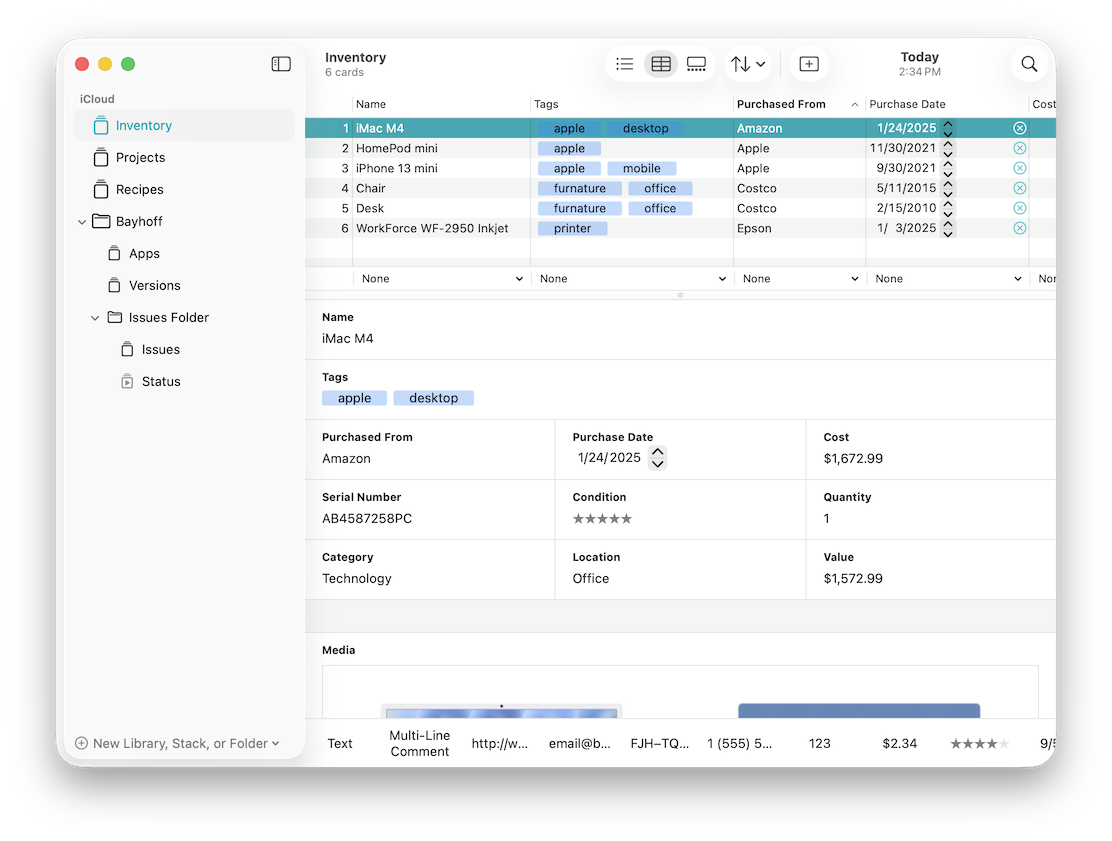
Task: Select the star rating field type
Action: point(978,743)
